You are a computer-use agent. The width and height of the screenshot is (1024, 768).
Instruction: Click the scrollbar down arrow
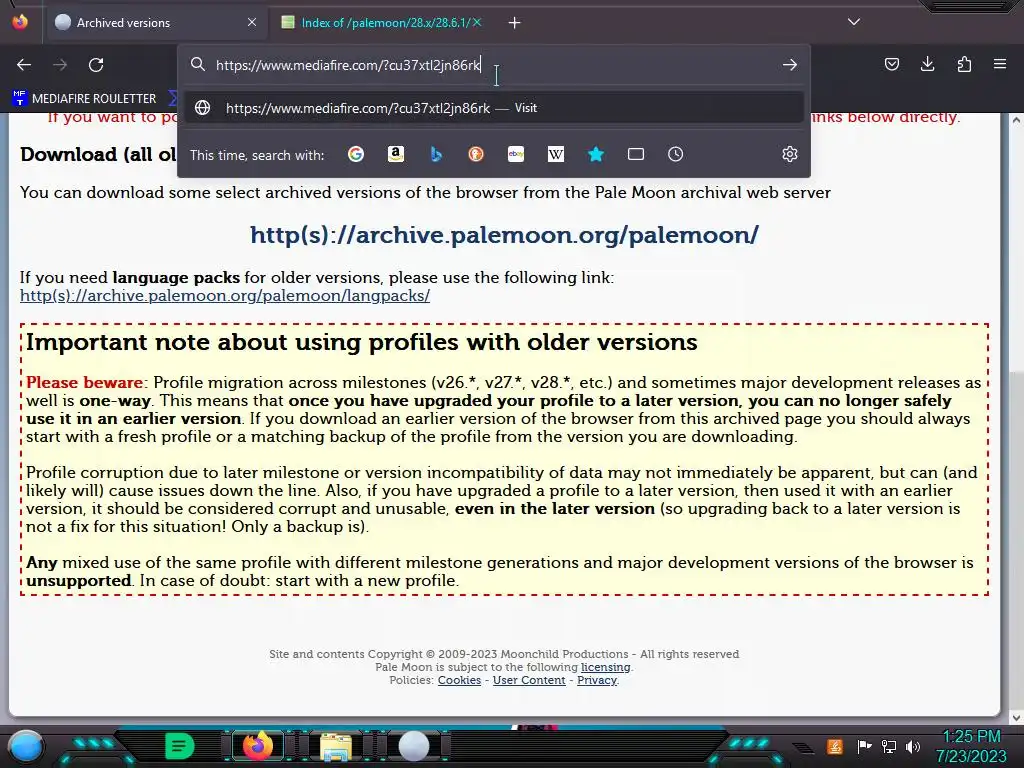click(1016, 718)
